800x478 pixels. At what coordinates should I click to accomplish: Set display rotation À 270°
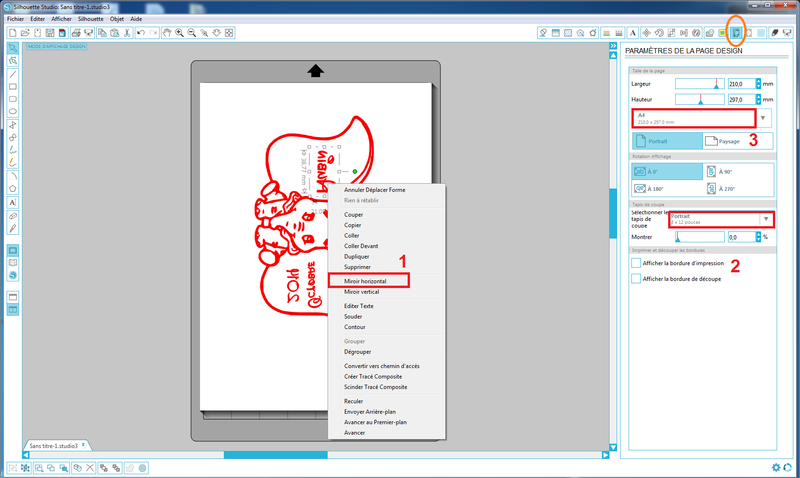point(738,189)
